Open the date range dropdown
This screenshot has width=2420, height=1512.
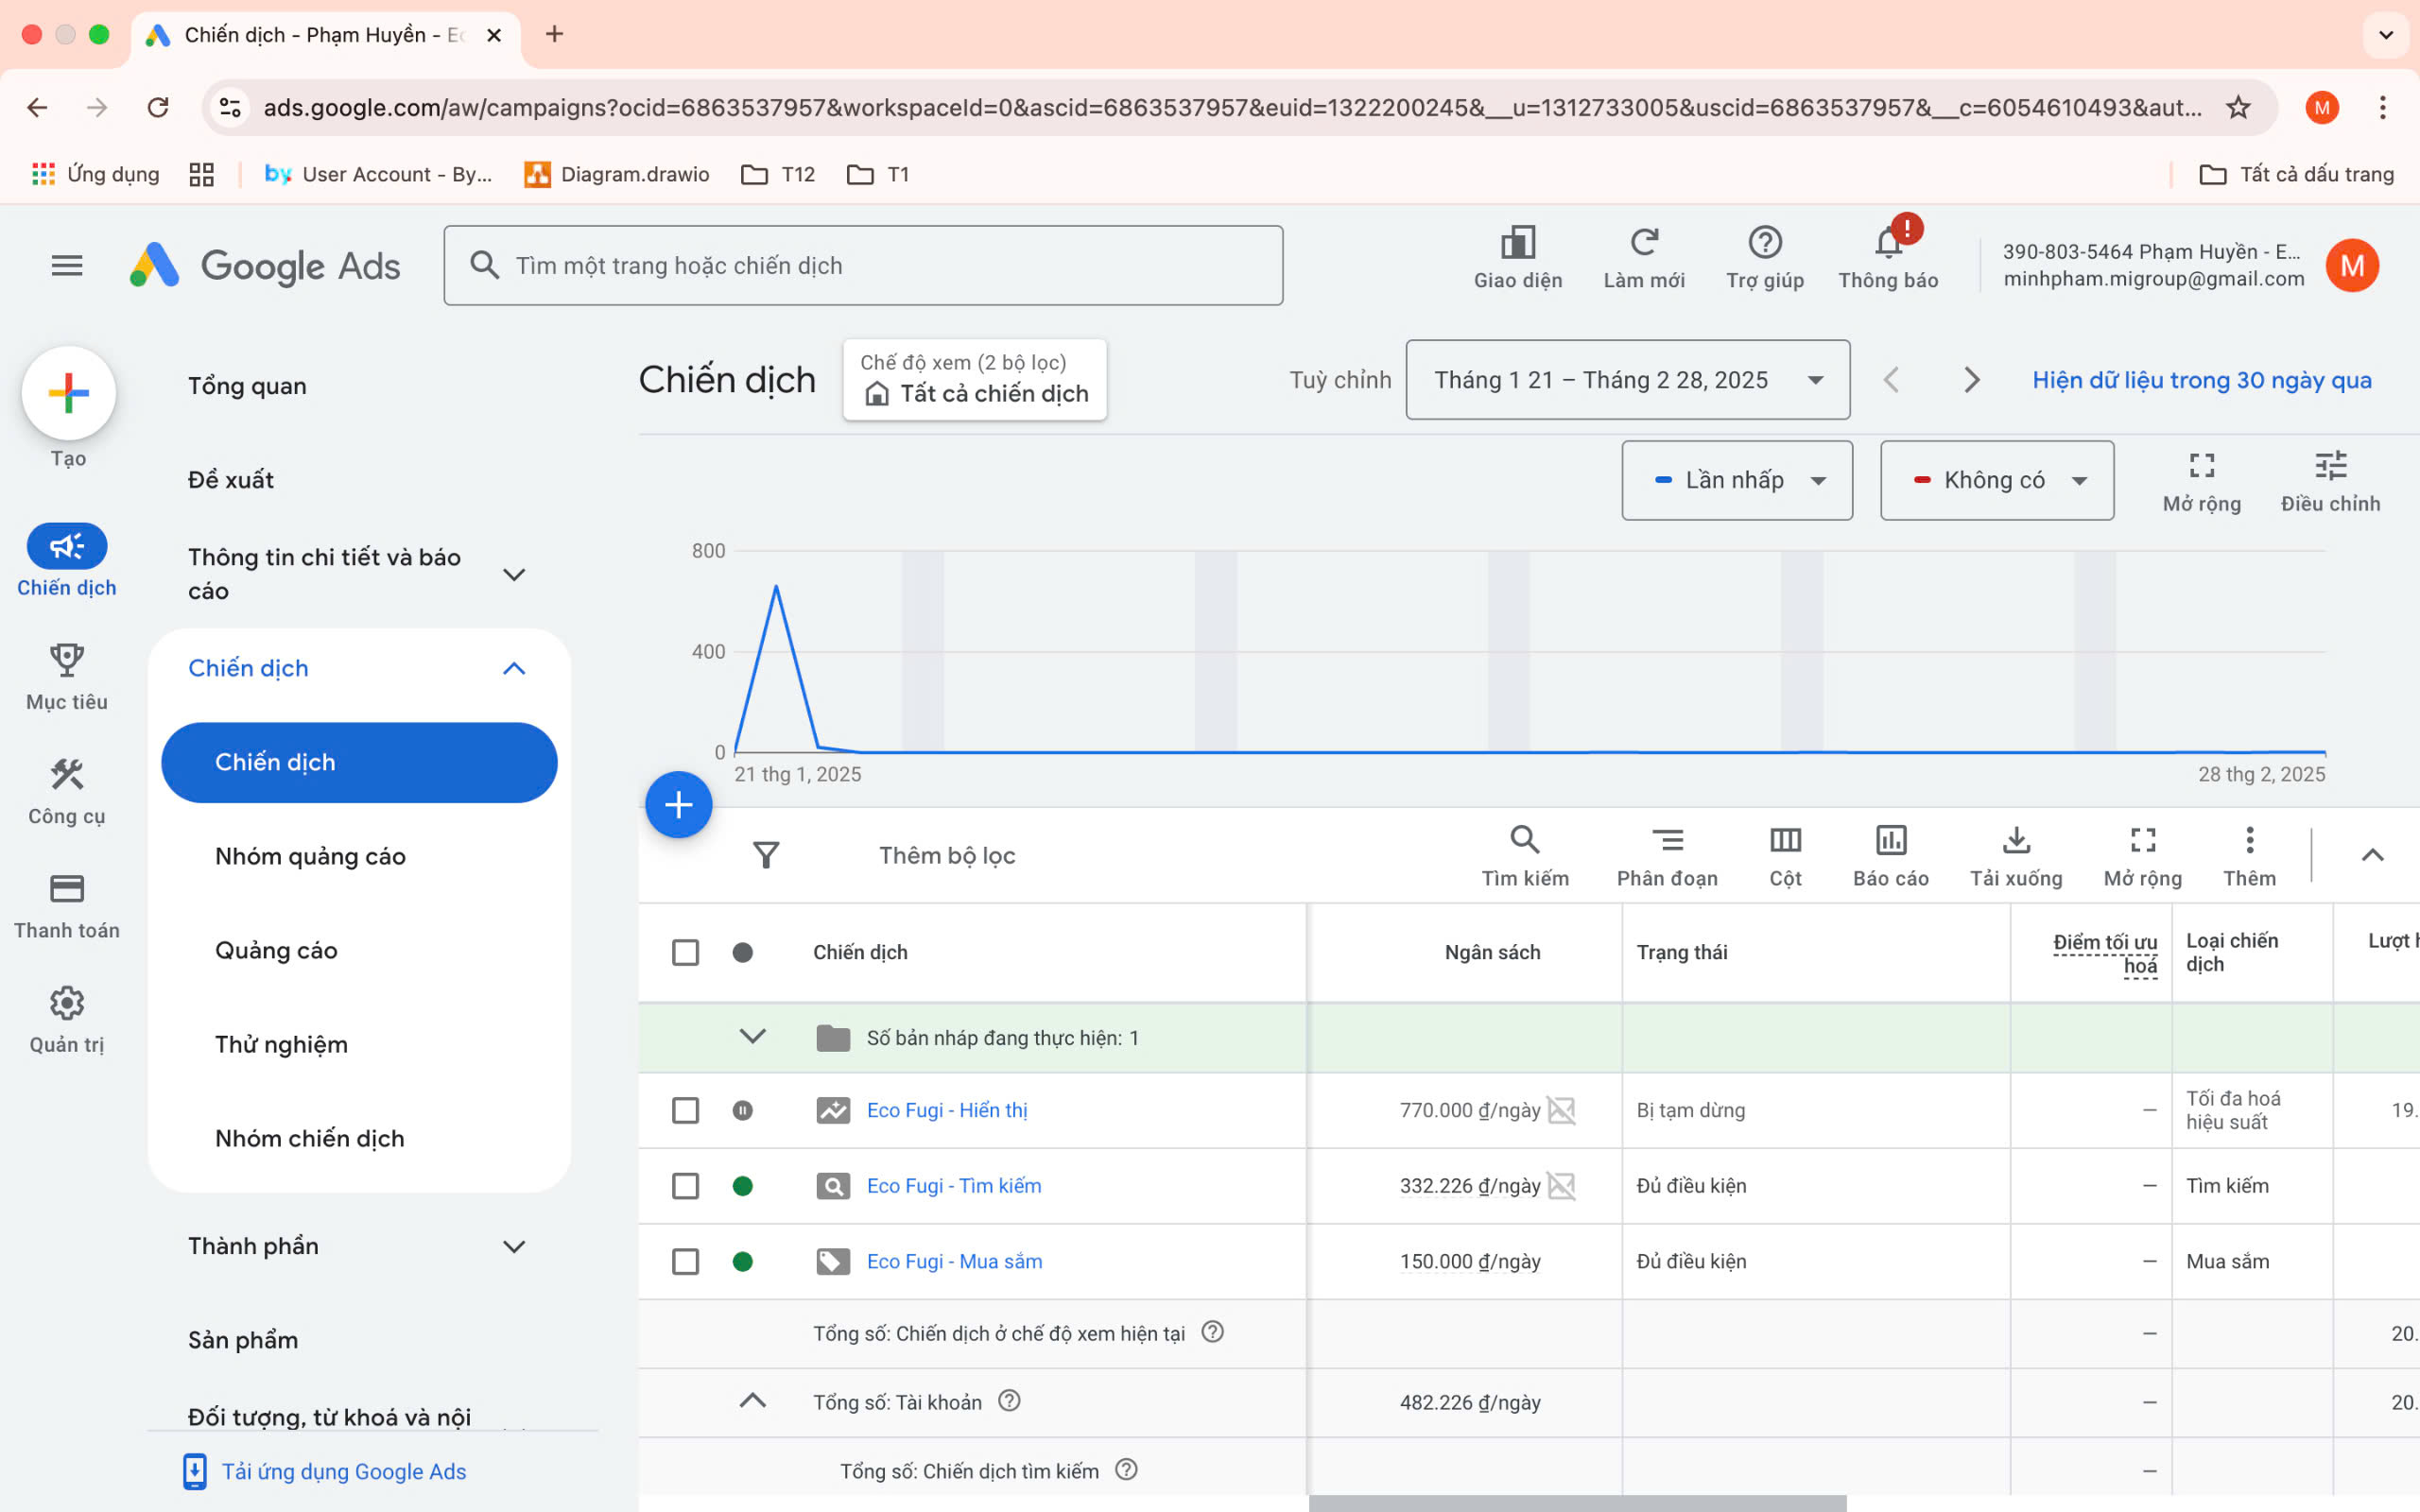(1627, 380)
